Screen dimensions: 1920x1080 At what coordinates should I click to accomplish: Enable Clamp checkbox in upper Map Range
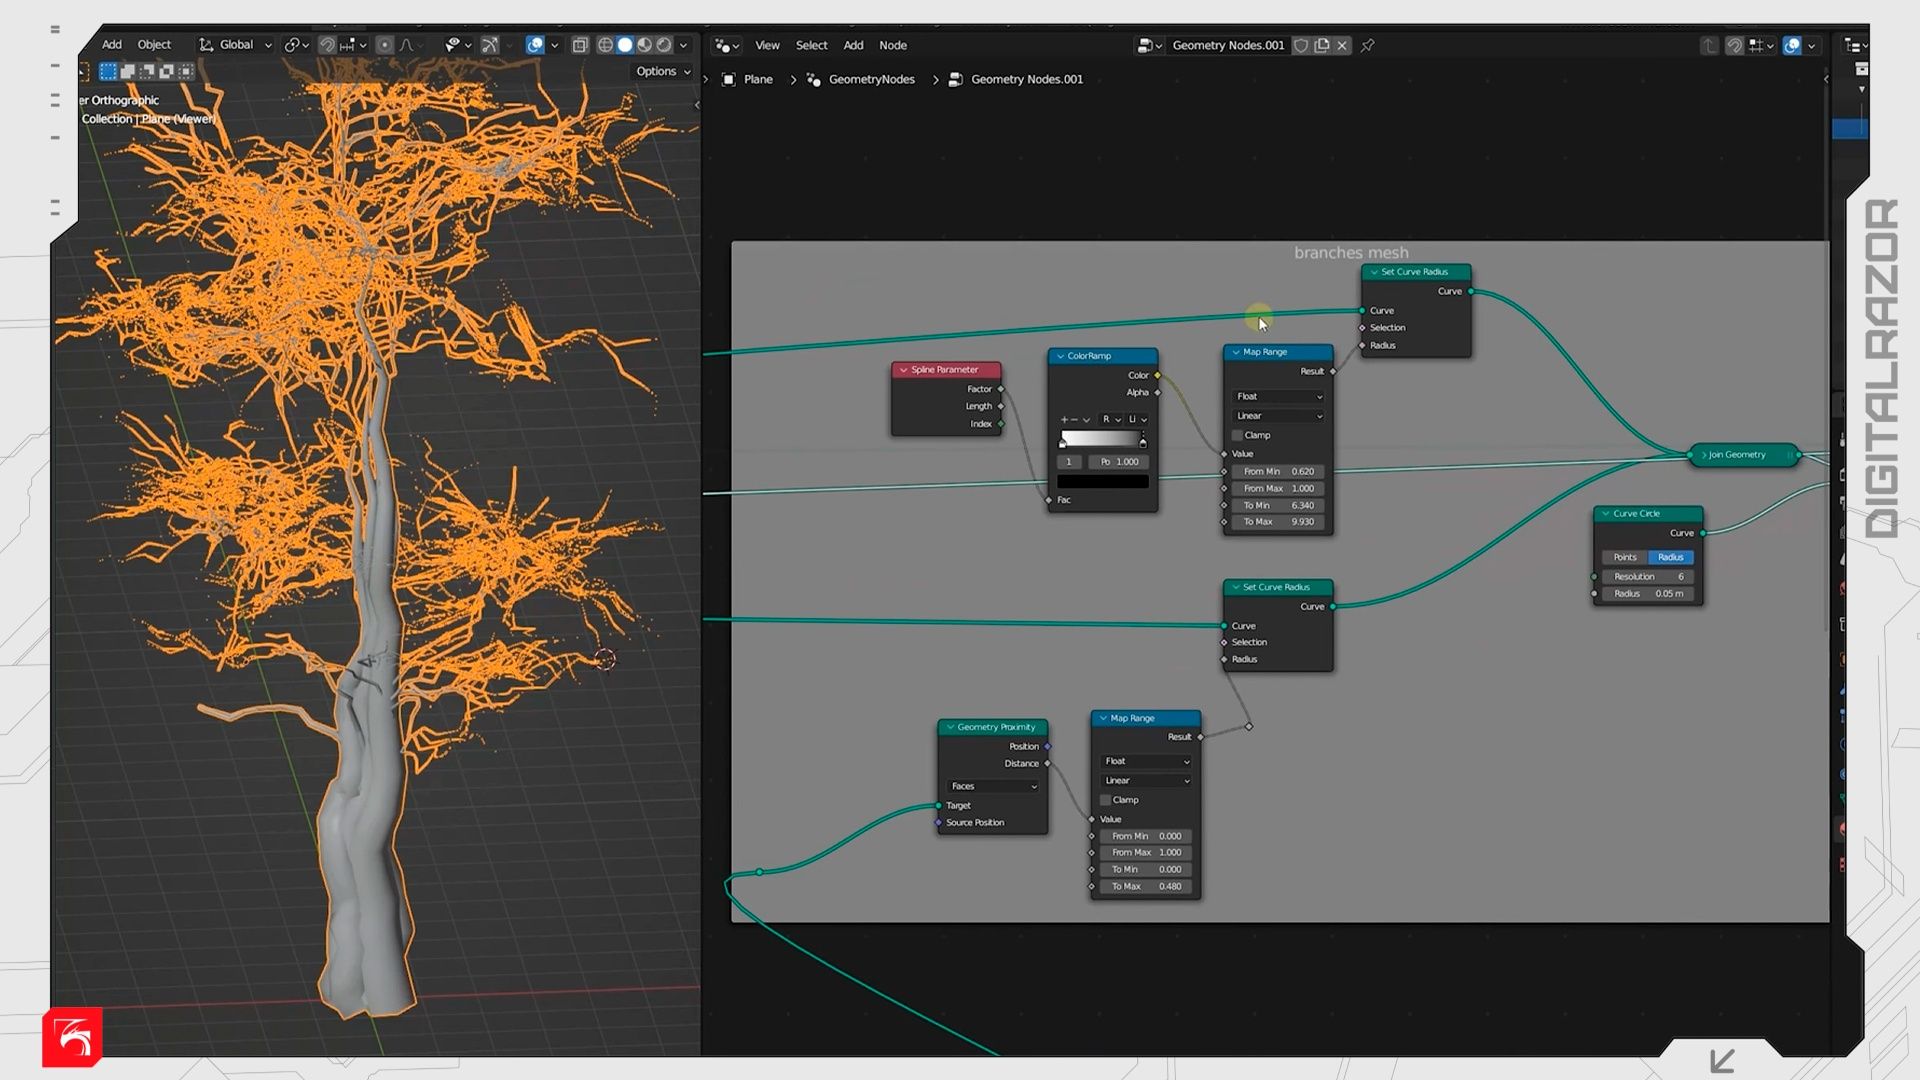click(1238, 435)
